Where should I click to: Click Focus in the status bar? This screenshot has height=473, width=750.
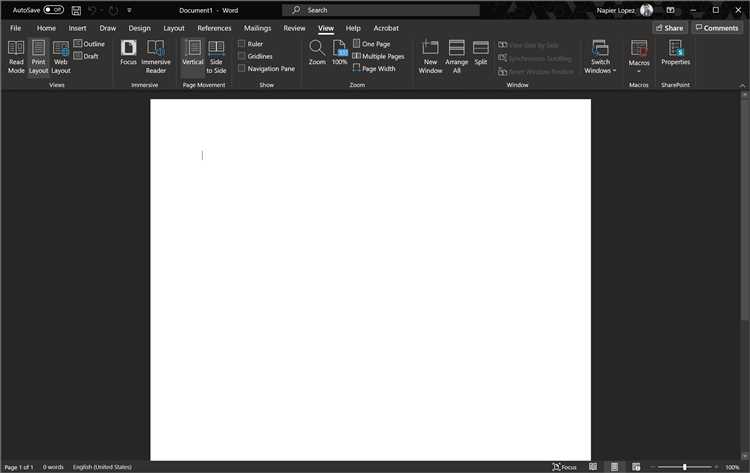[x=564, y=467]
